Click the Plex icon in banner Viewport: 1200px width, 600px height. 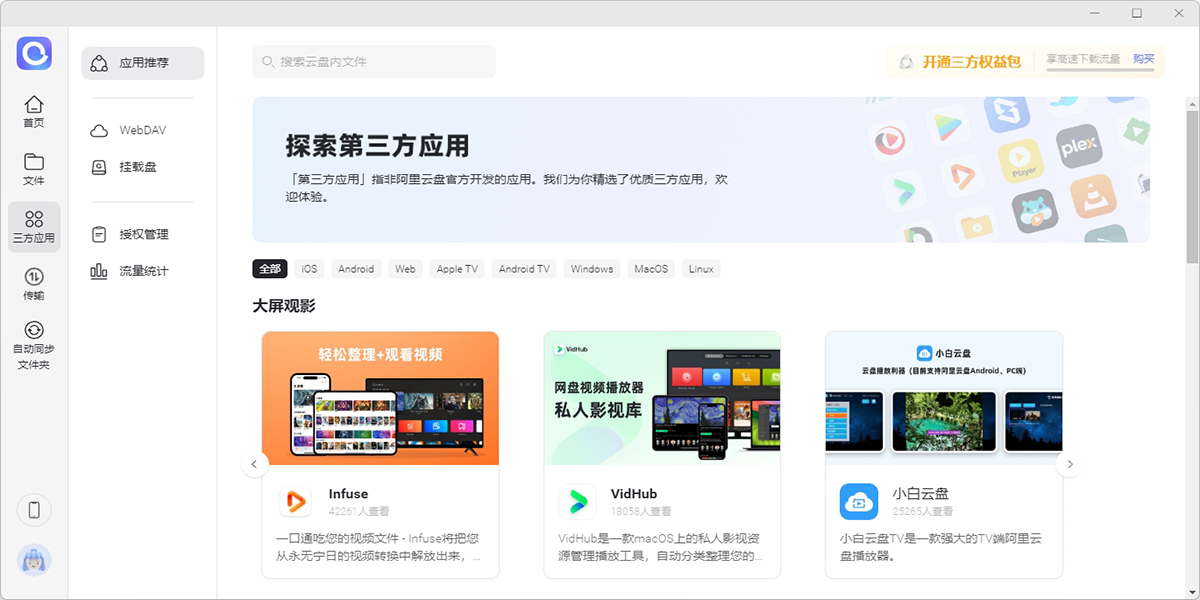1078,144
